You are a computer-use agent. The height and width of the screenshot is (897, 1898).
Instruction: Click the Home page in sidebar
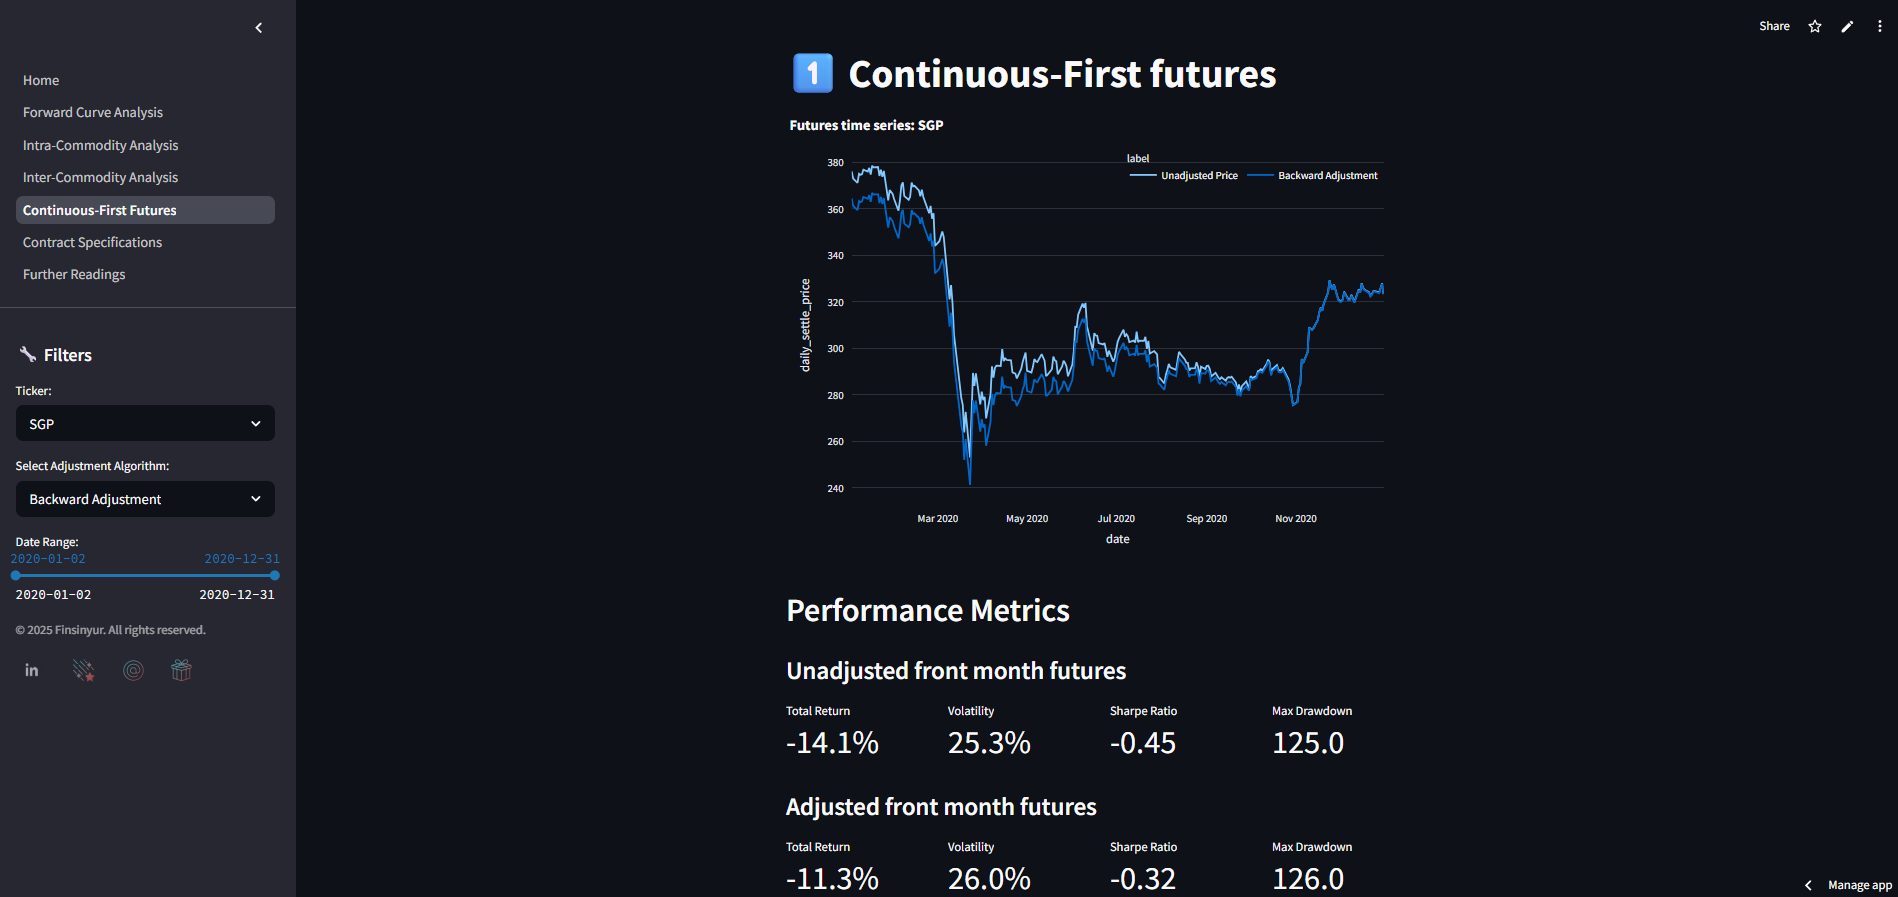(41, 81)
